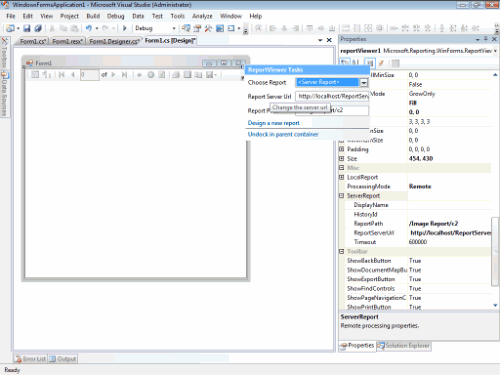The width and height of the screenshot is (500, 375).
Task: Click Print icon in report viewer toolbar
Action: click(176, 75)
